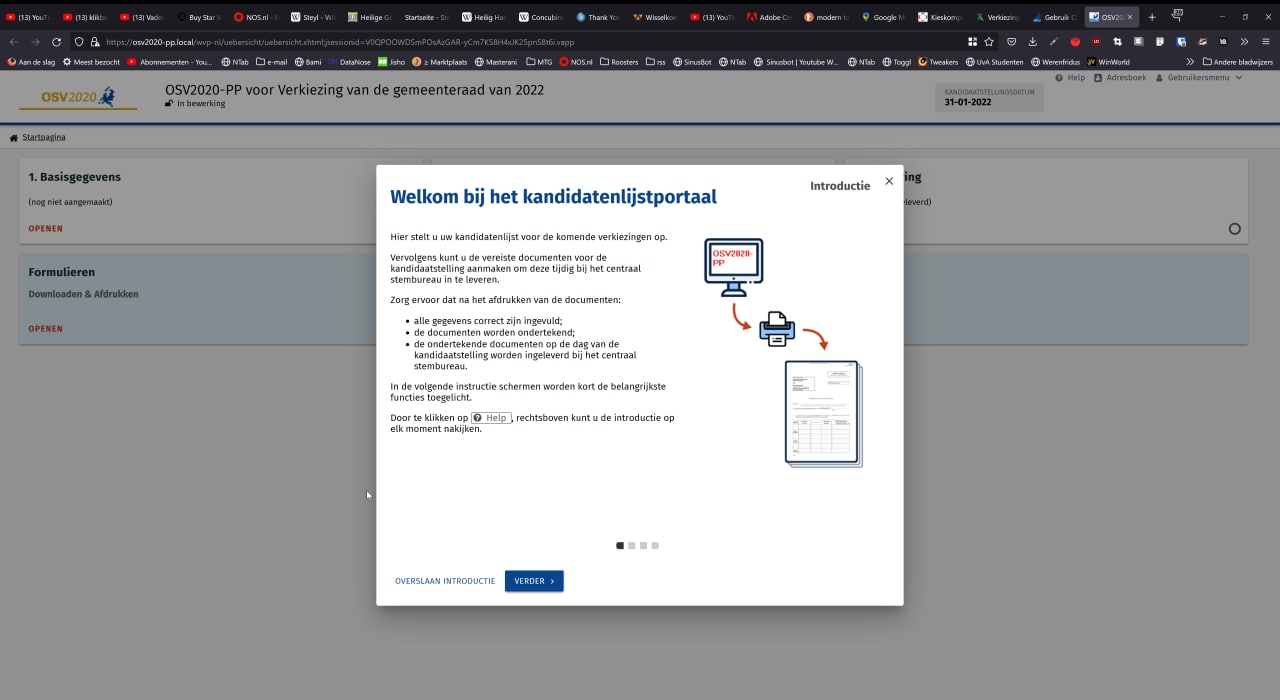Select the second intro page indicator dot
The image size is (1280, 700).
point(632,546)
